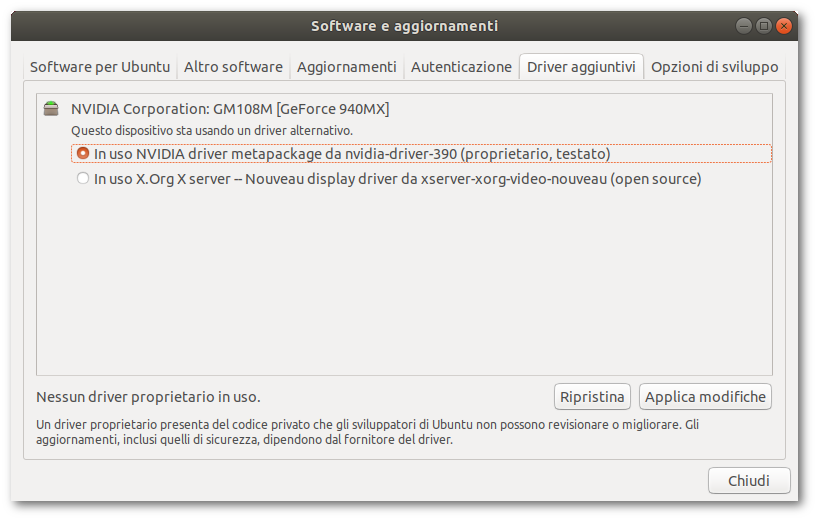817x520 pixels.
Task: Click the 'Nessun driver proprietario in uso' status text
Action: pos(148,397)
